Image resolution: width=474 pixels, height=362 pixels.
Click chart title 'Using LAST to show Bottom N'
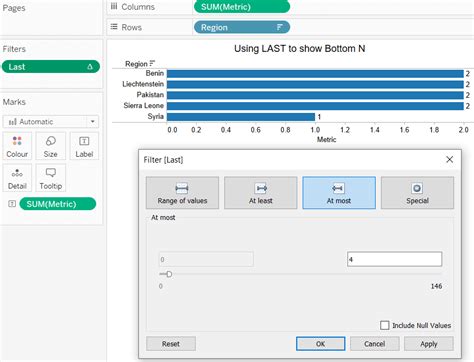(300, 49)
